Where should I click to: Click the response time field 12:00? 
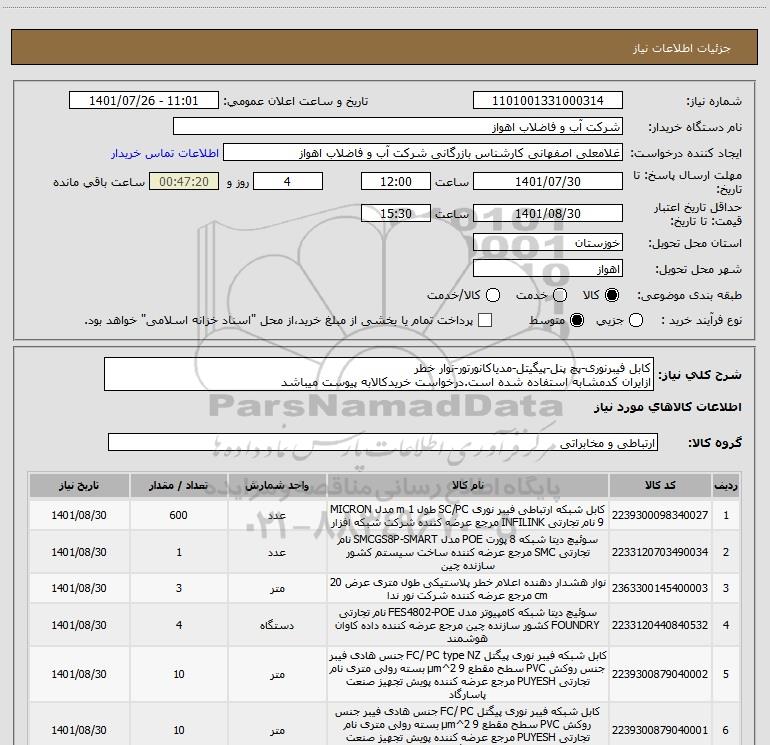[x=396, y=181]
